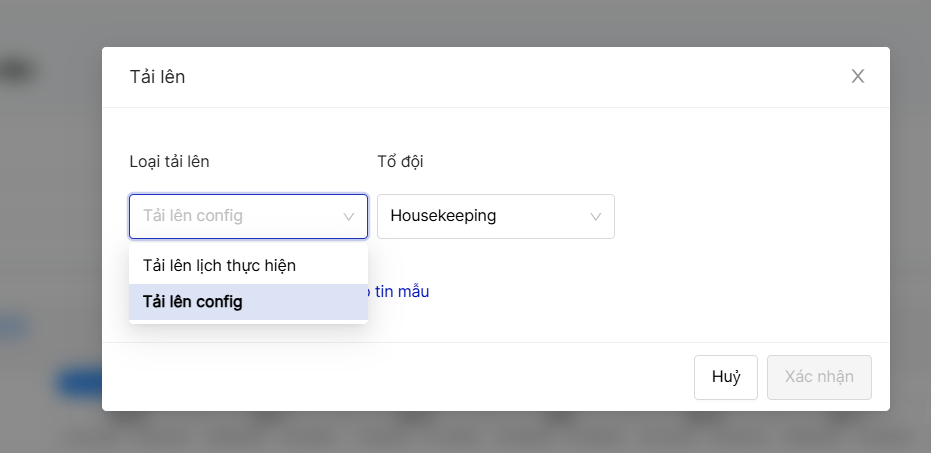Click the "Tải lên" dialog title
This screenshot has width=931, height=453.
pos(157,77)
